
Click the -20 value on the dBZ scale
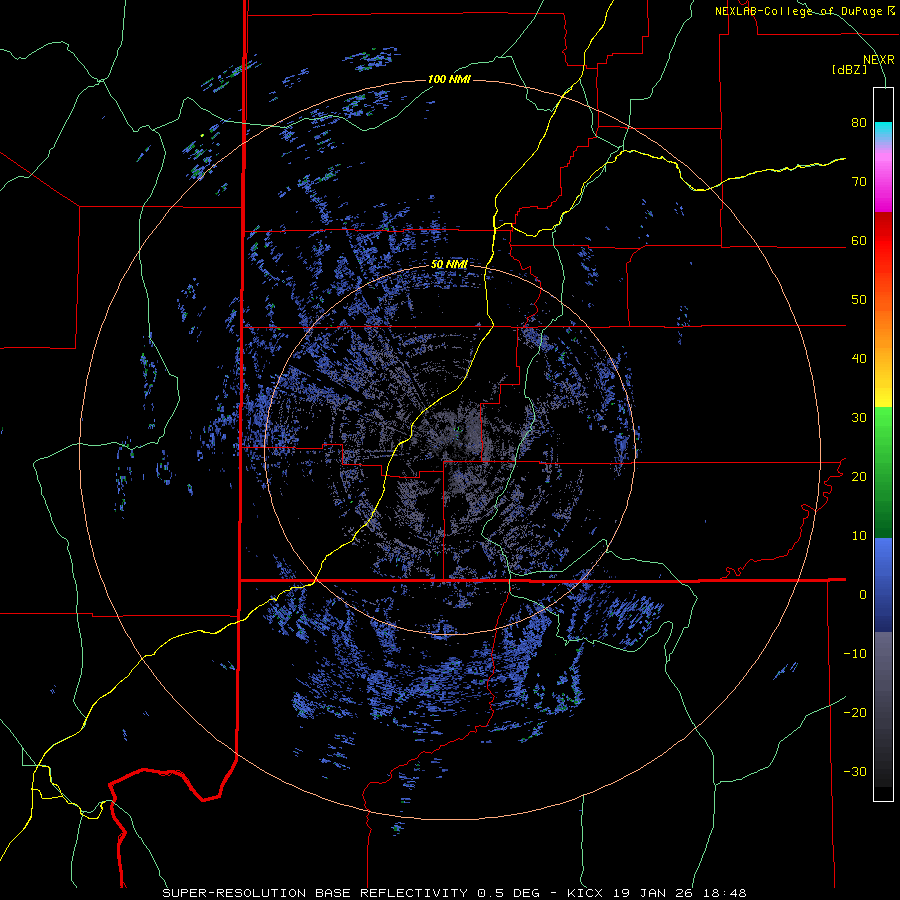click(855, 712)
